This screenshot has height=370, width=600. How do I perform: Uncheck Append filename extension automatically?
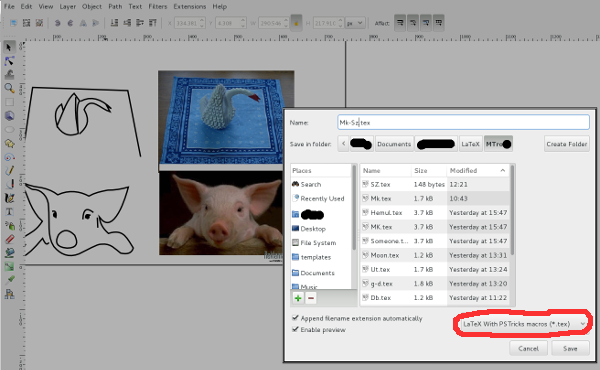tap(295, 318)
